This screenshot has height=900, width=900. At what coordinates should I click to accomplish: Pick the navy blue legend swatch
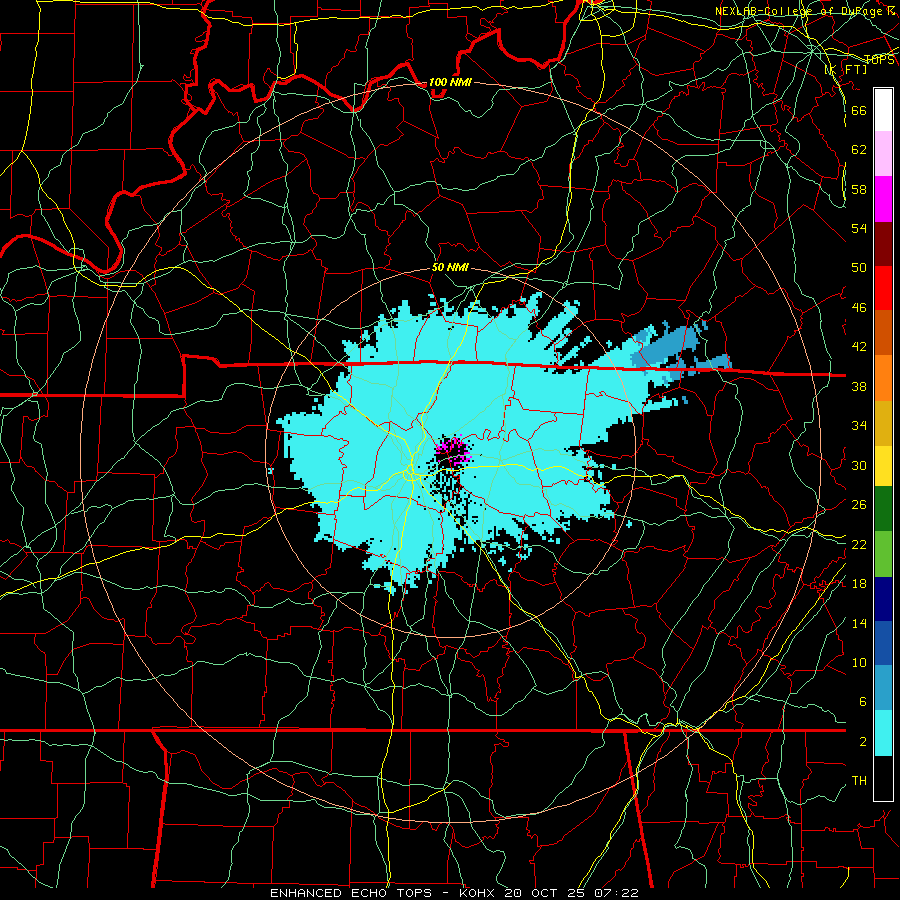(883, 599)
